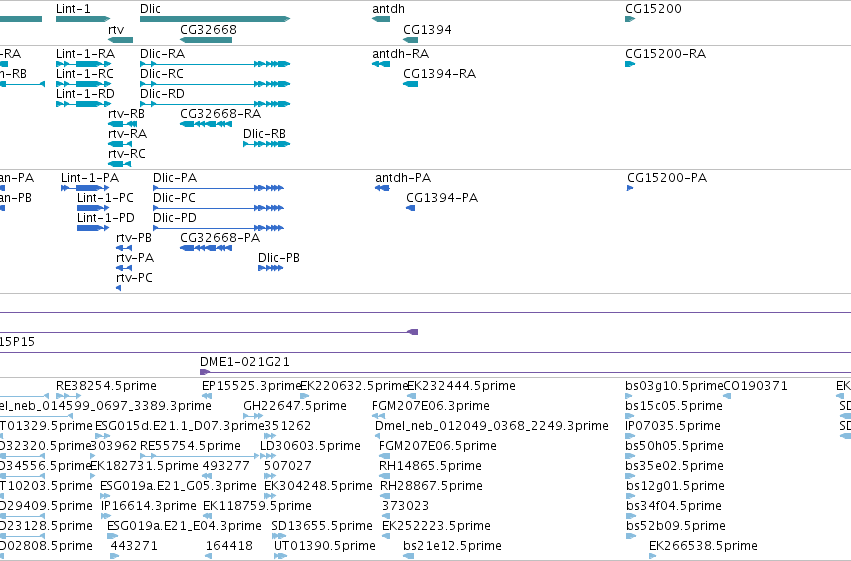Click the Dlic-RA transcript
Viewport: 851px width, 561px height.
215,64
